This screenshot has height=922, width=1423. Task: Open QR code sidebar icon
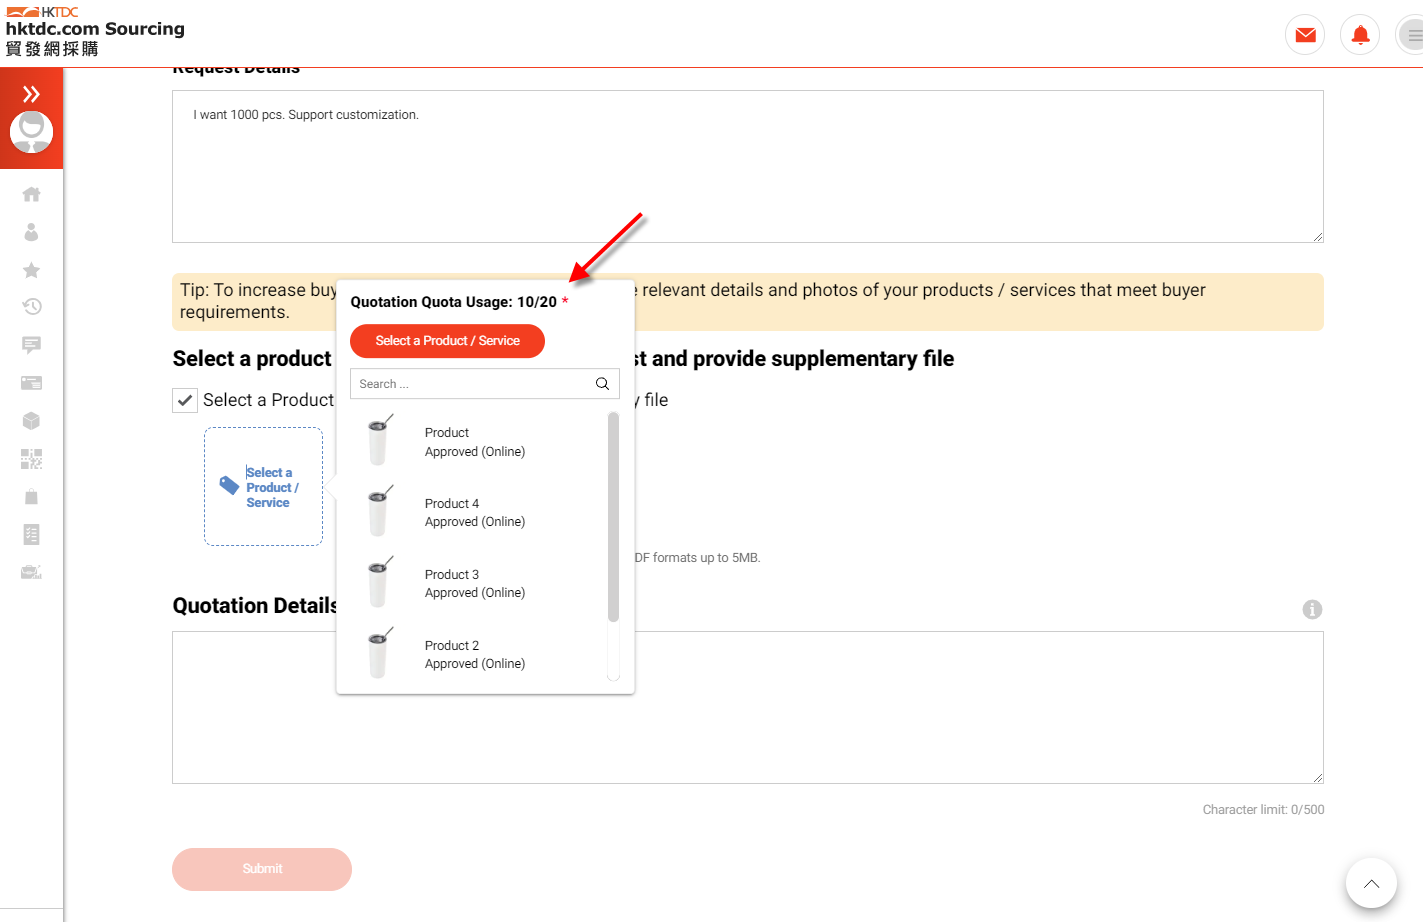31,459
